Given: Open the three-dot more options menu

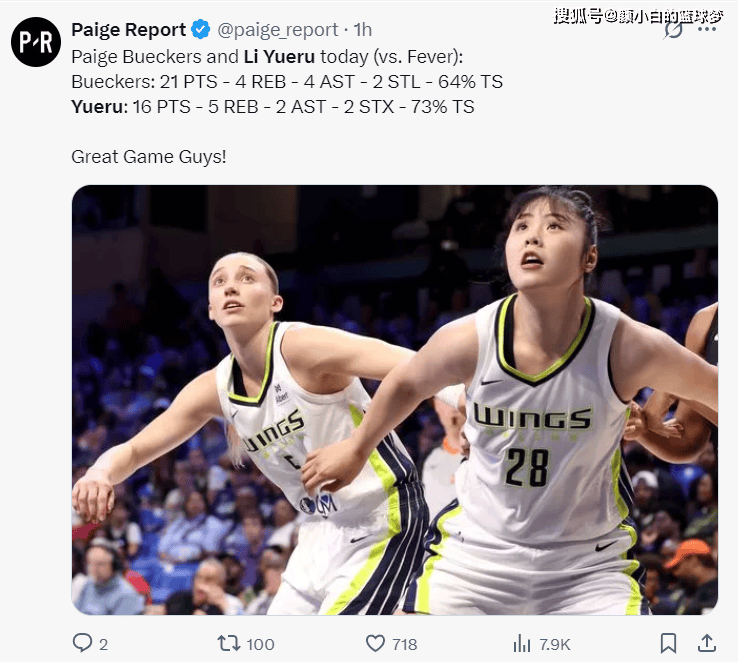Looking at the screenshot, I should click(x=706, y=29).
